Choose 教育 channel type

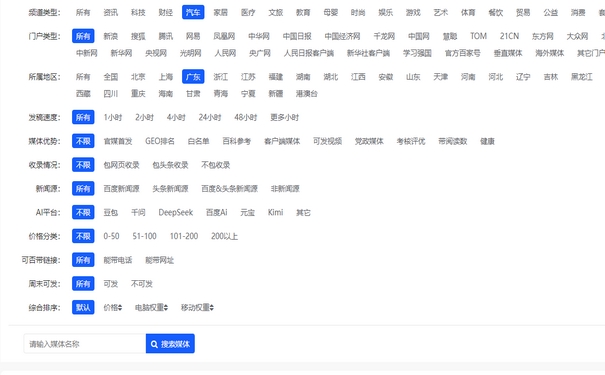[x=303, y=12]
